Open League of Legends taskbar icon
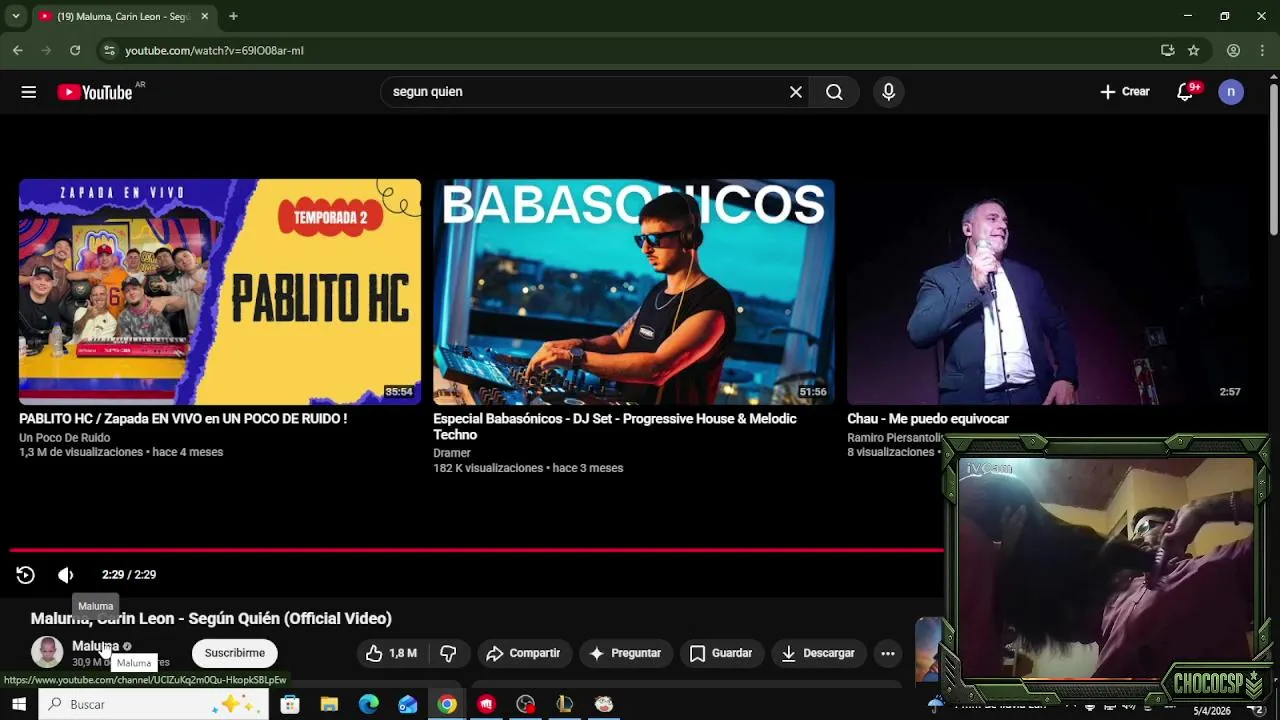Screen dimensions: 1280x720 (565, 704)
